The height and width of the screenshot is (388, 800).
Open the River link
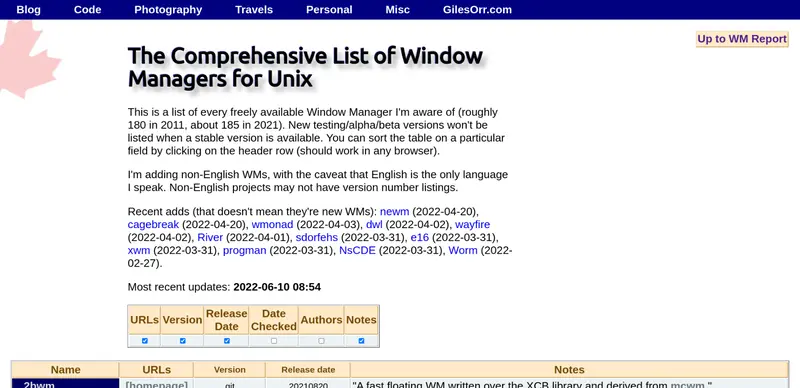(210, 237)
